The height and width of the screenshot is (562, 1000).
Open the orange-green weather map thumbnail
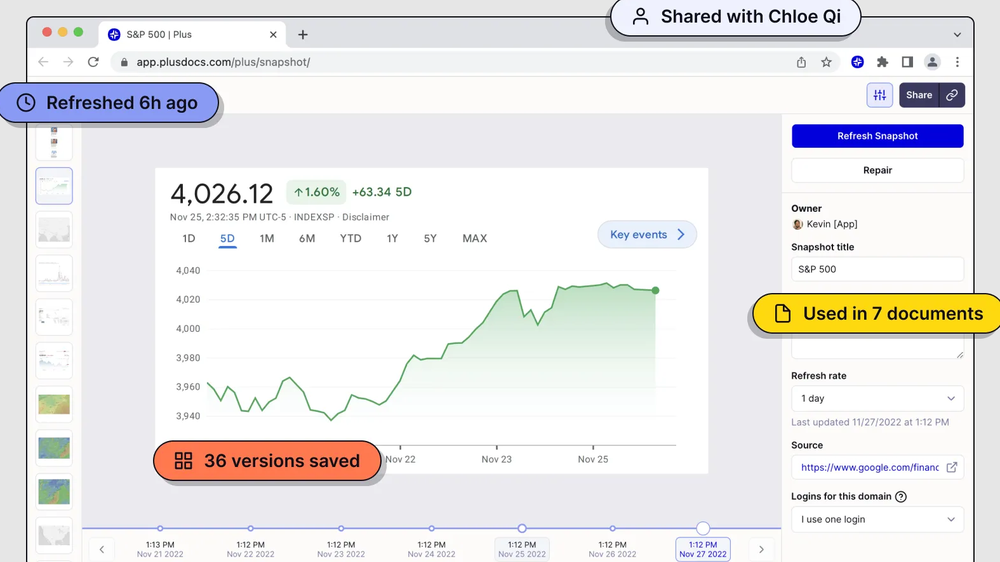(54, 404)
